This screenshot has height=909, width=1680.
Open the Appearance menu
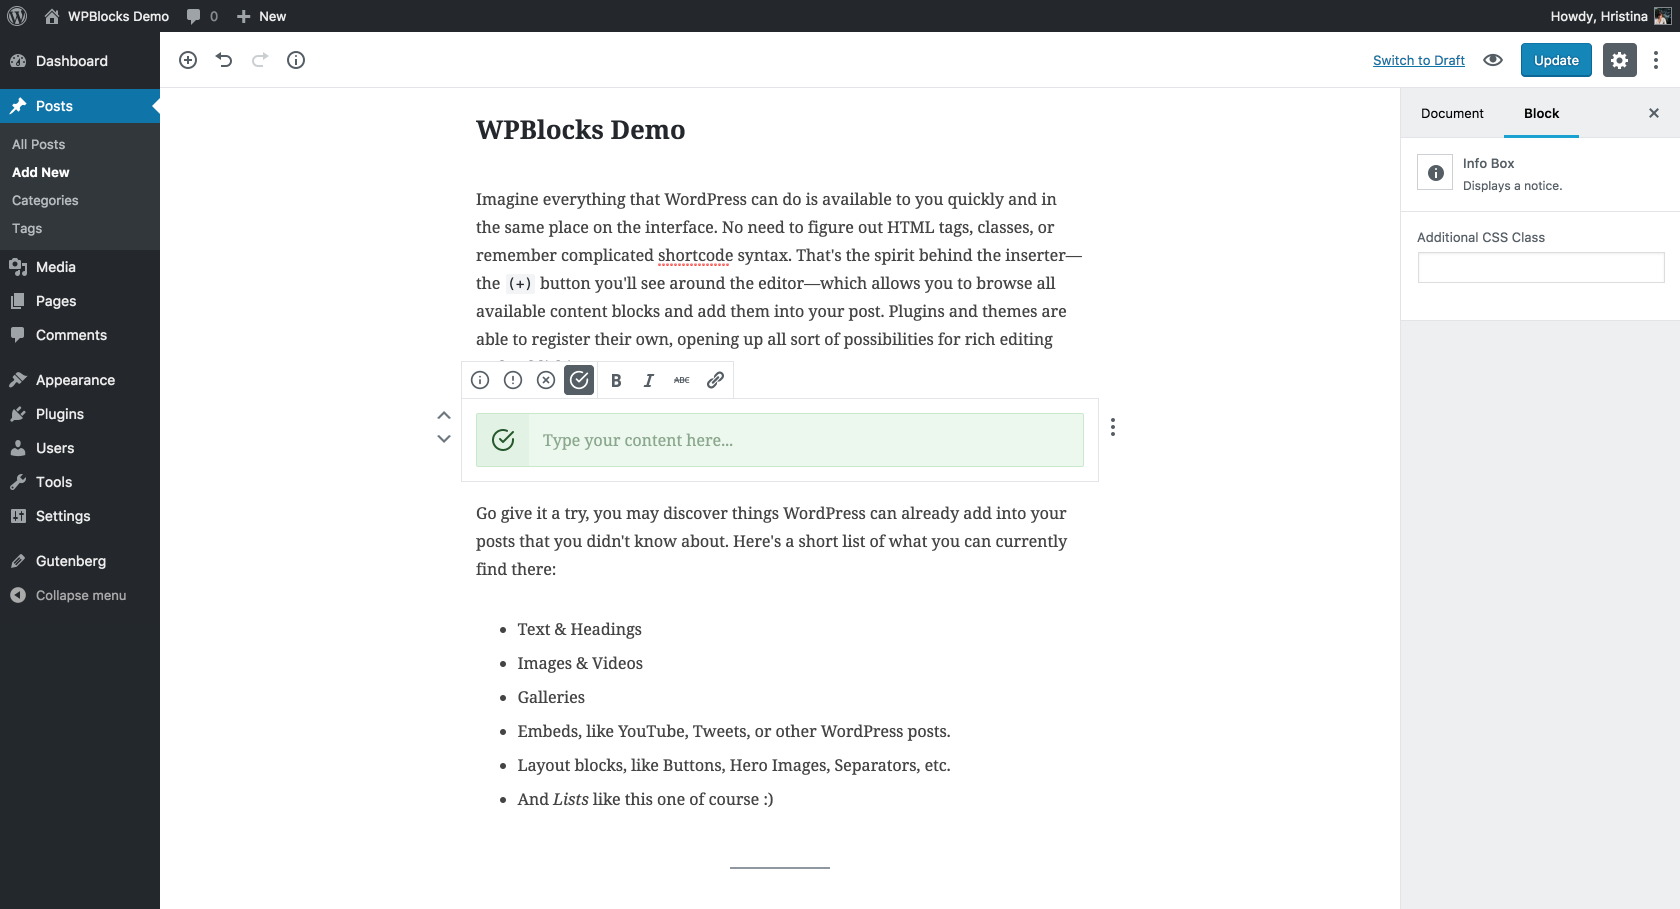tap(80, 380)
